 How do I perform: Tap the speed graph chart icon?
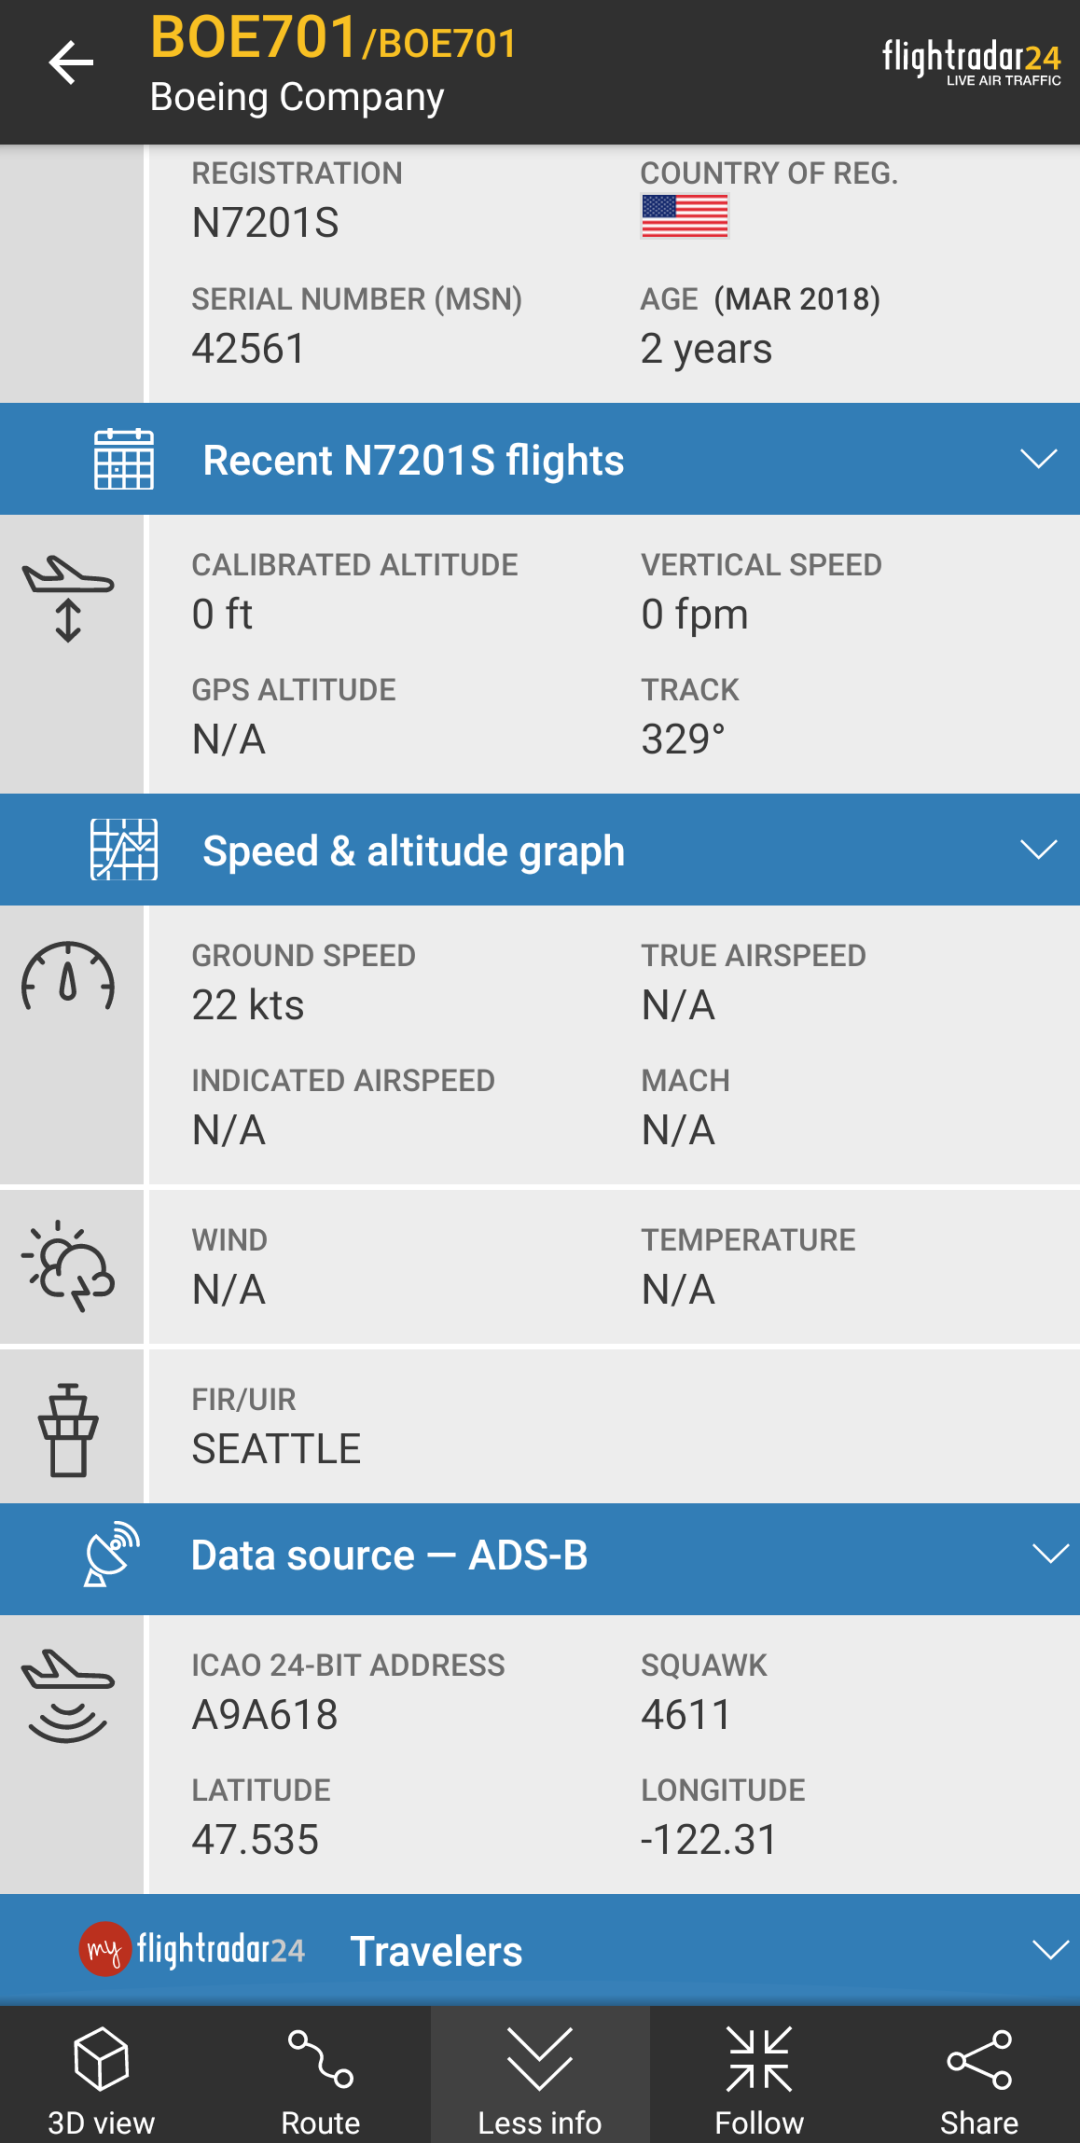[x=124, y=850]
